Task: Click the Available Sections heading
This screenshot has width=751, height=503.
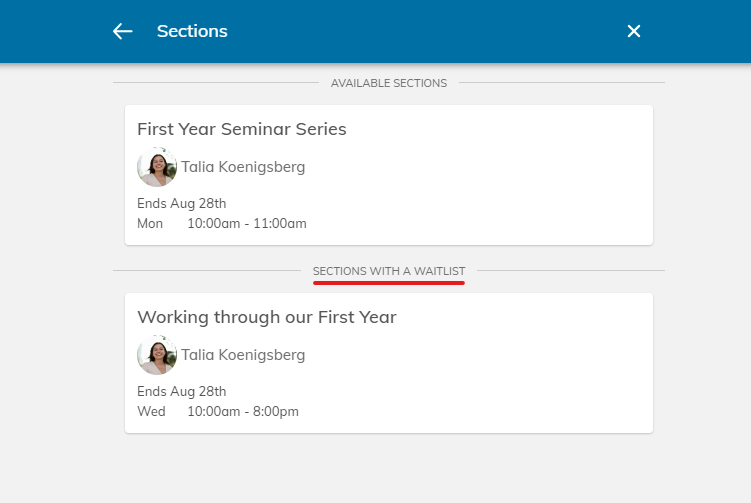Action: [388, 83]
